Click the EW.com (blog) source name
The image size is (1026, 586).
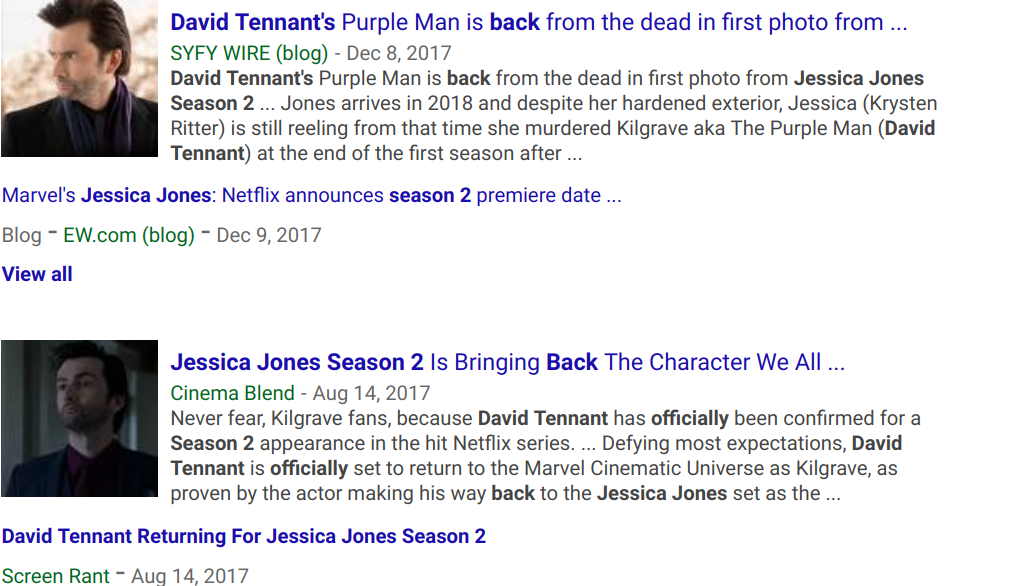point(129,236)
